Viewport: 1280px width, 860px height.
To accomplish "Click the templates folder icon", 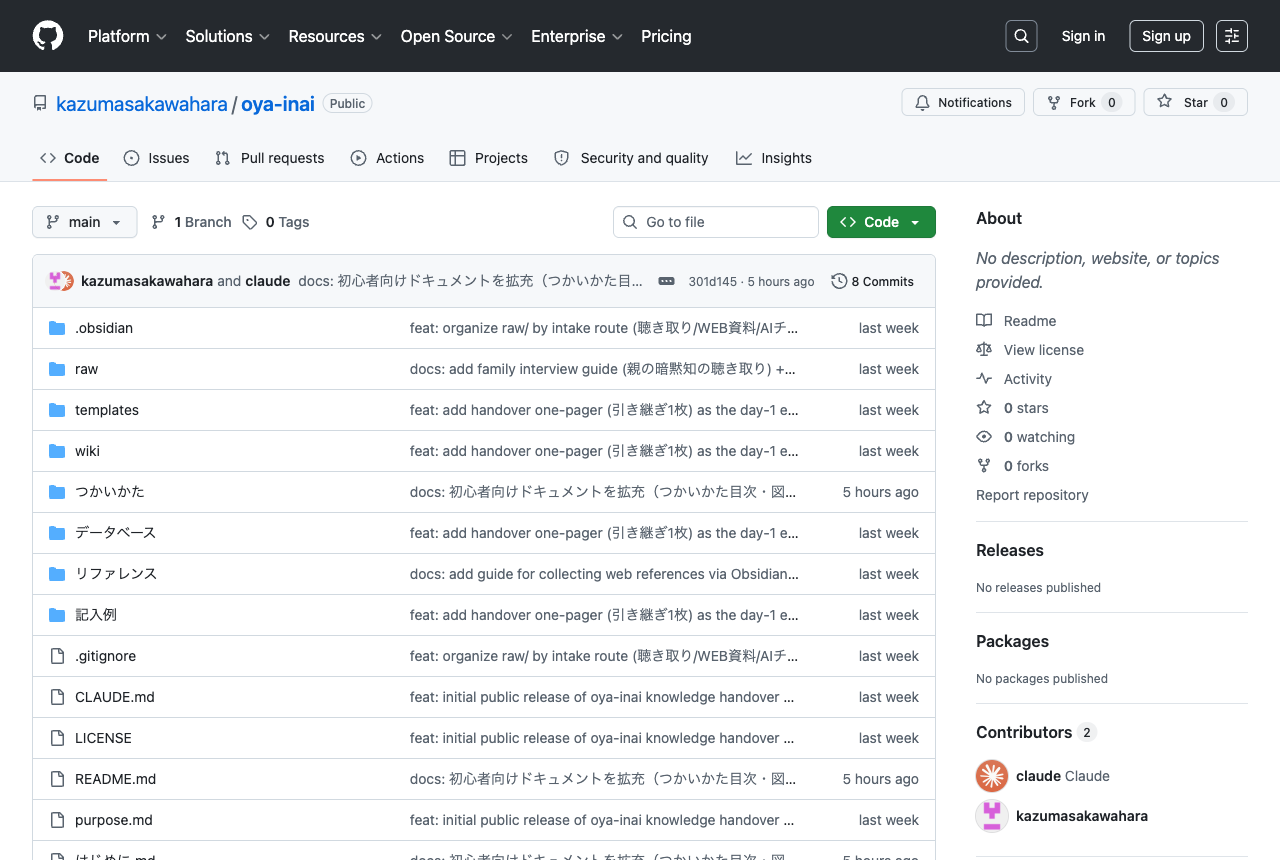I will click(x=57, y=410).
